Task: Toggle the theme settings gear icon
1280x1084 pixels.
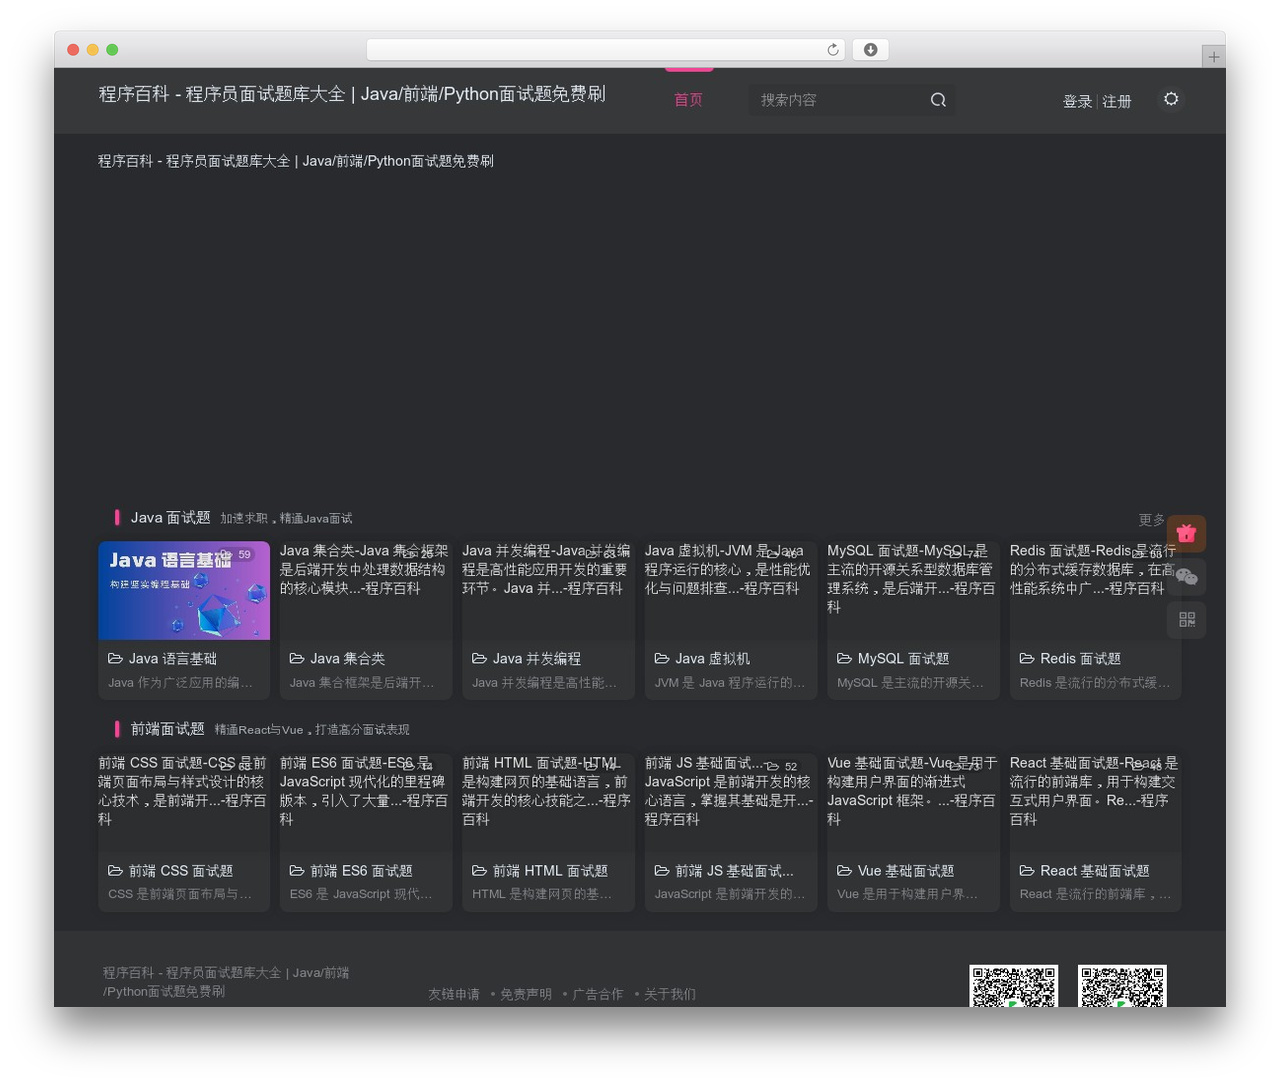Action: pyautogui.click(x=1171, y=99)
